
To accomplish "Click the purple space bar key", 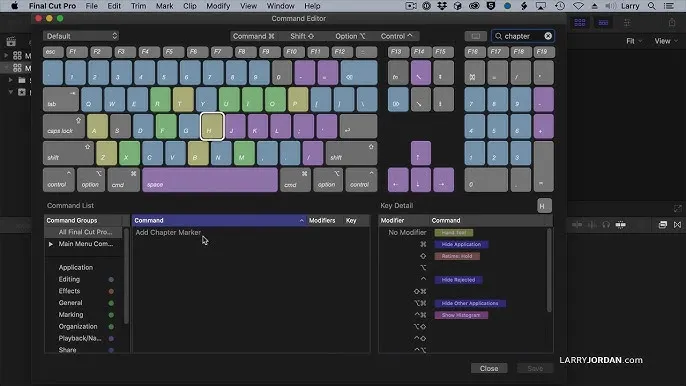I will (210, 180).
